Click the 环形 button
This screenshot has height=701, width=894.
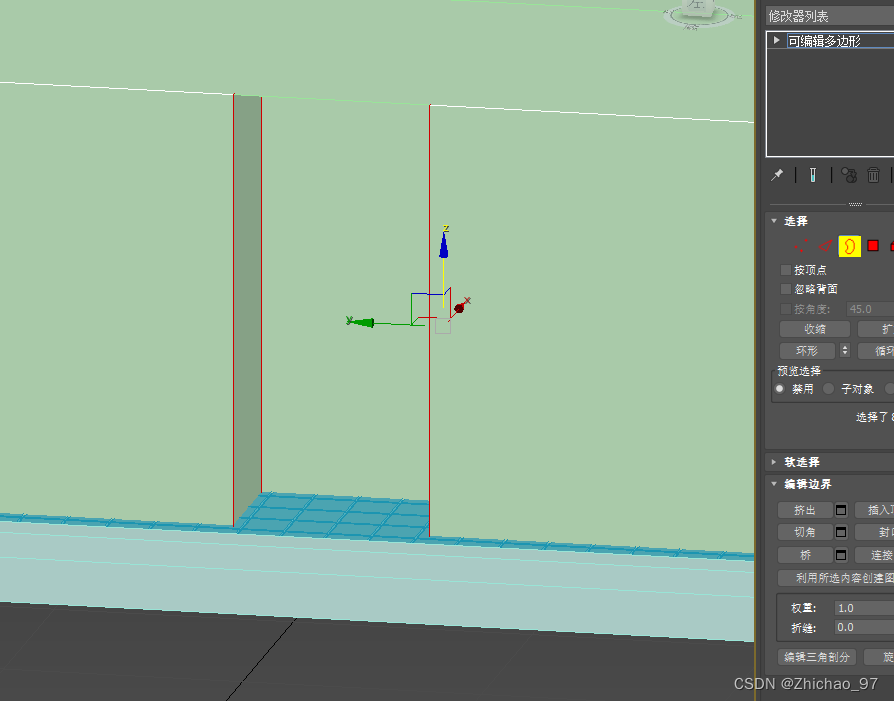pos(807,350)
